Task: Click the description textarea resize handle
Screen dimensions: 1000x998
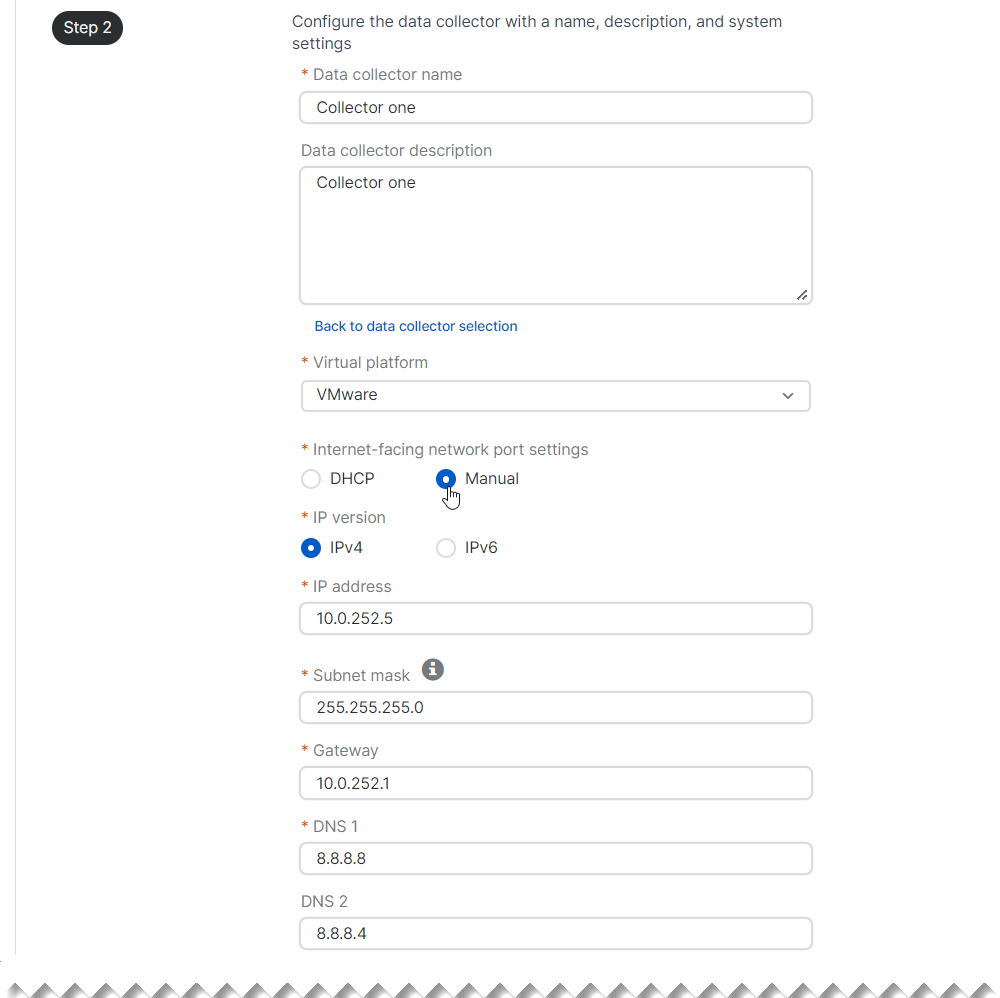Action: coord(802,295)
